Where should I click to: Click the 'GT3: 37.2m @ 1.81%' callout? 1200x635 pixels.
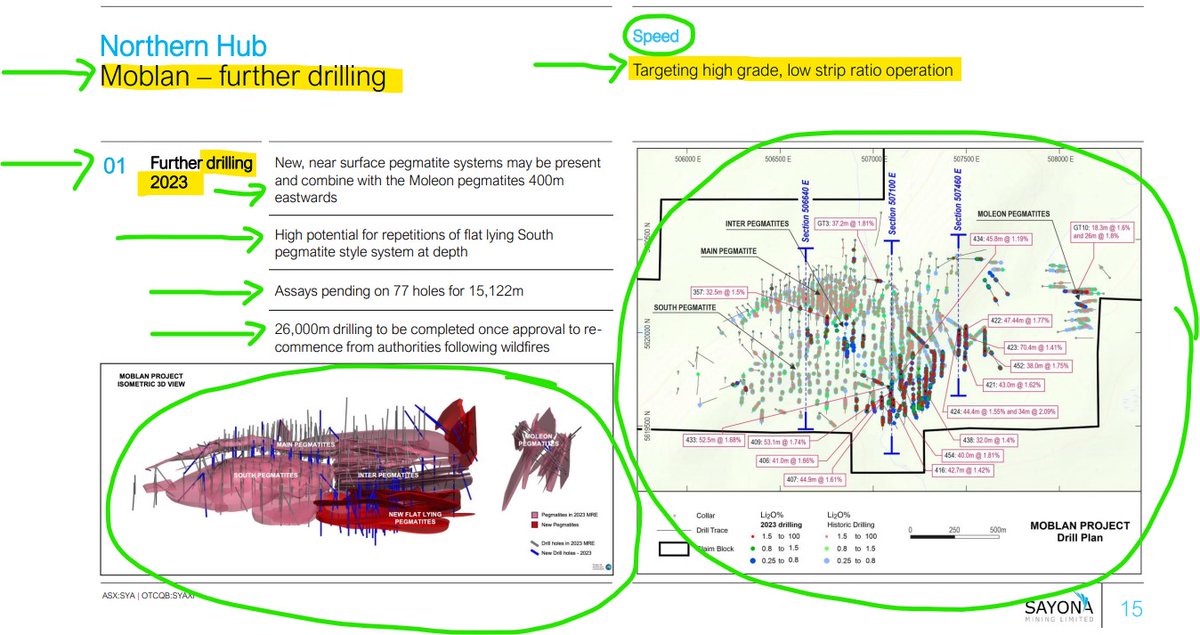coord(847,223)
